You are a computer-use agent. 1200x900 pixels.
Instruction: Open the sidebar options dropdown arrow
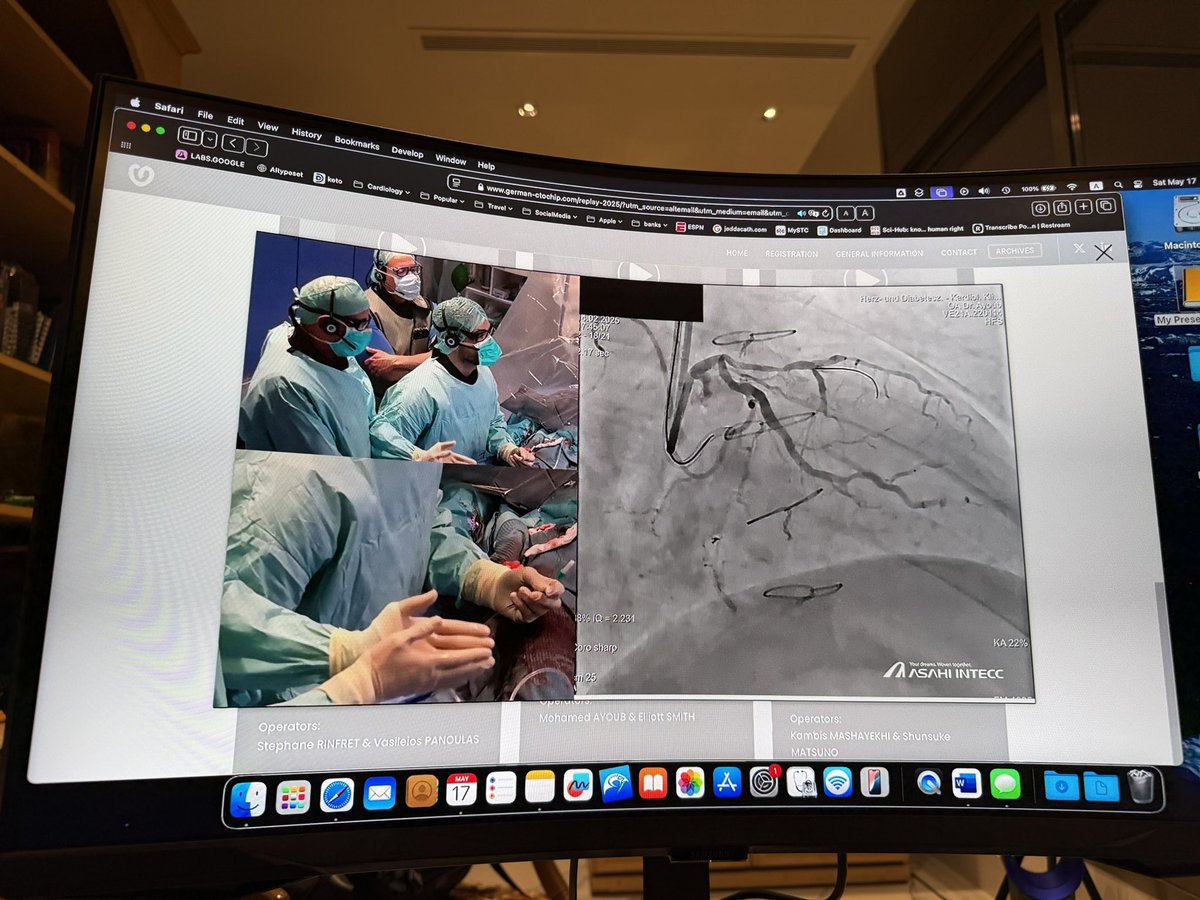(x=209, y=138)
